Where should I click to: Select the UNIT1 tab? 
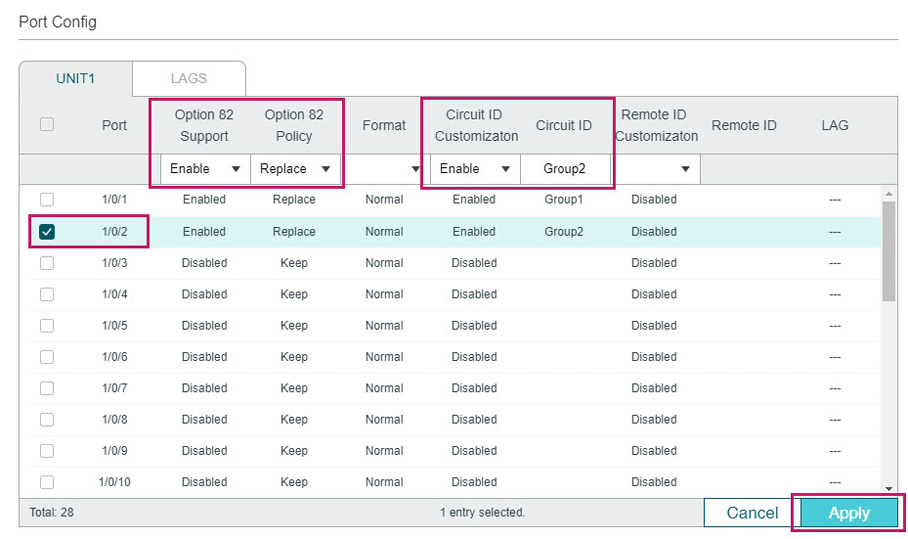[x=75, y=78]
